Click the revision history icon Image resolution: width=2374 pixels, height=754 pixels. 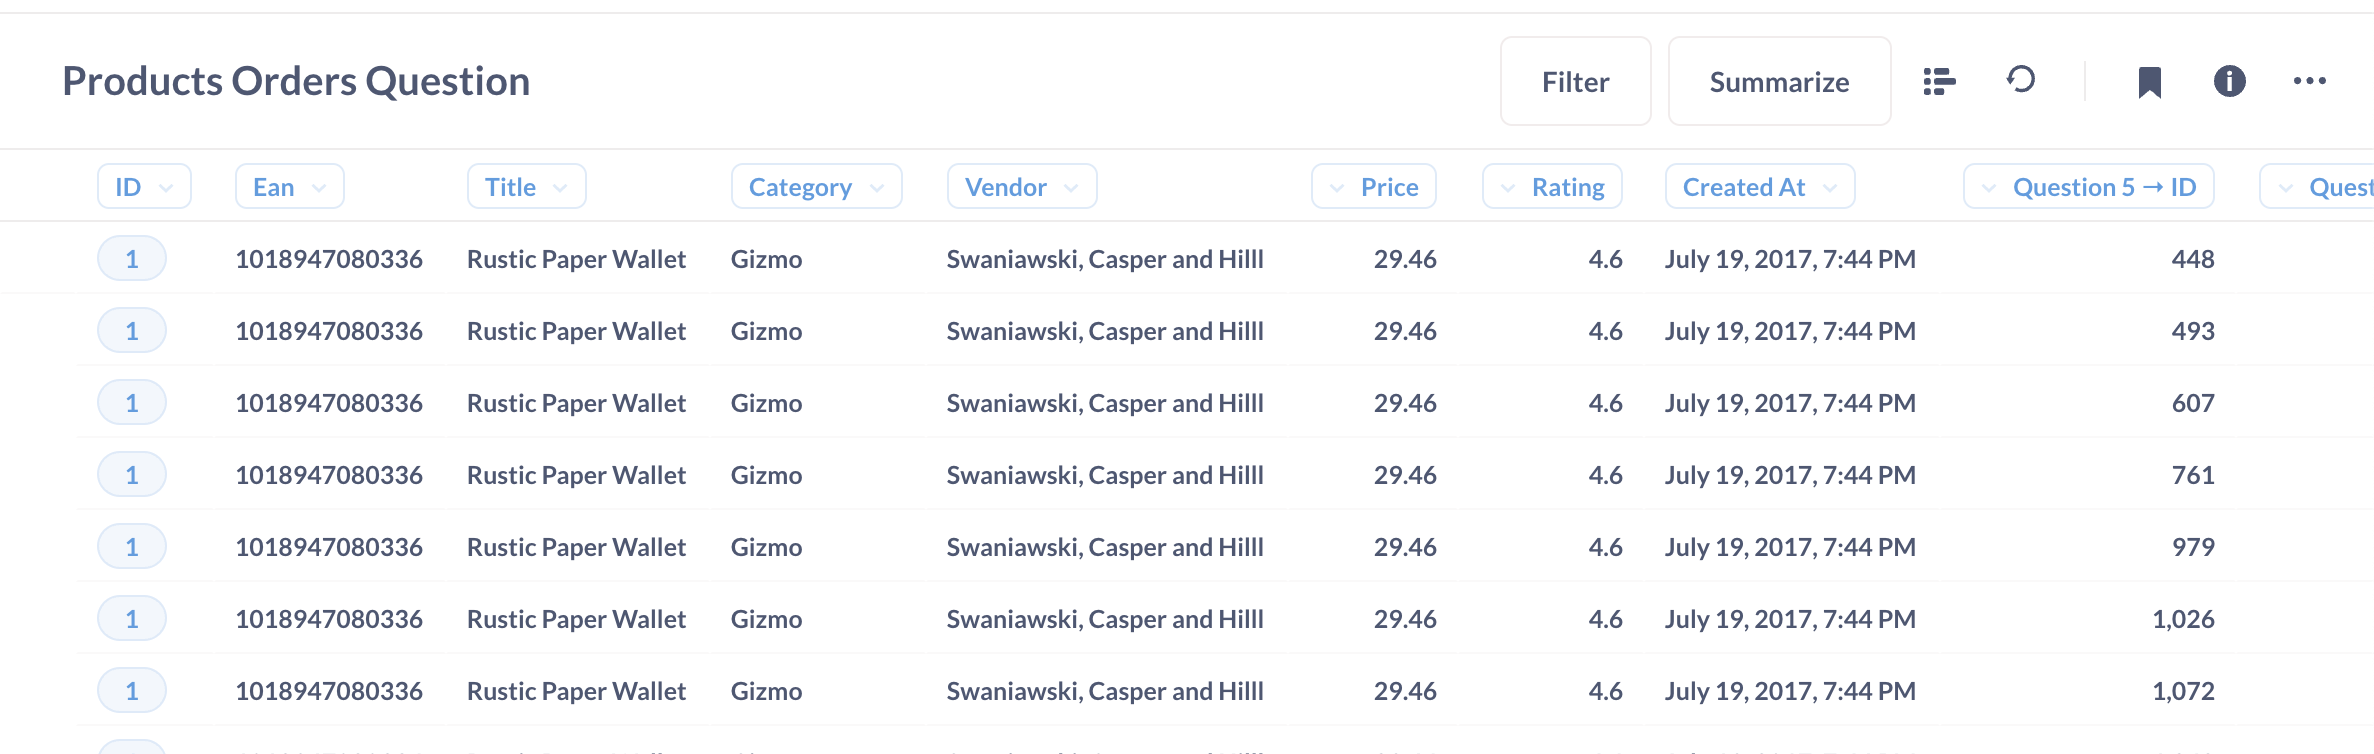pos(2021,81)
